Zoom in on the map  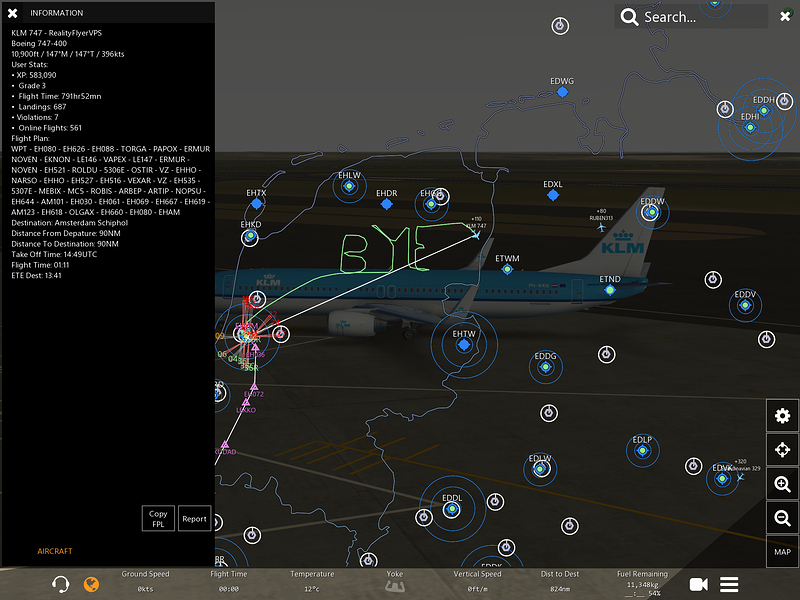point(782,484)
